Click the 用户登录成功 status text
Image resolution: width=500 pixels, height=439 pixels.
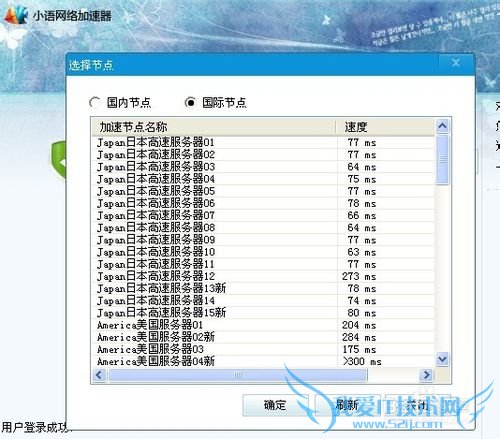point(36,427)
